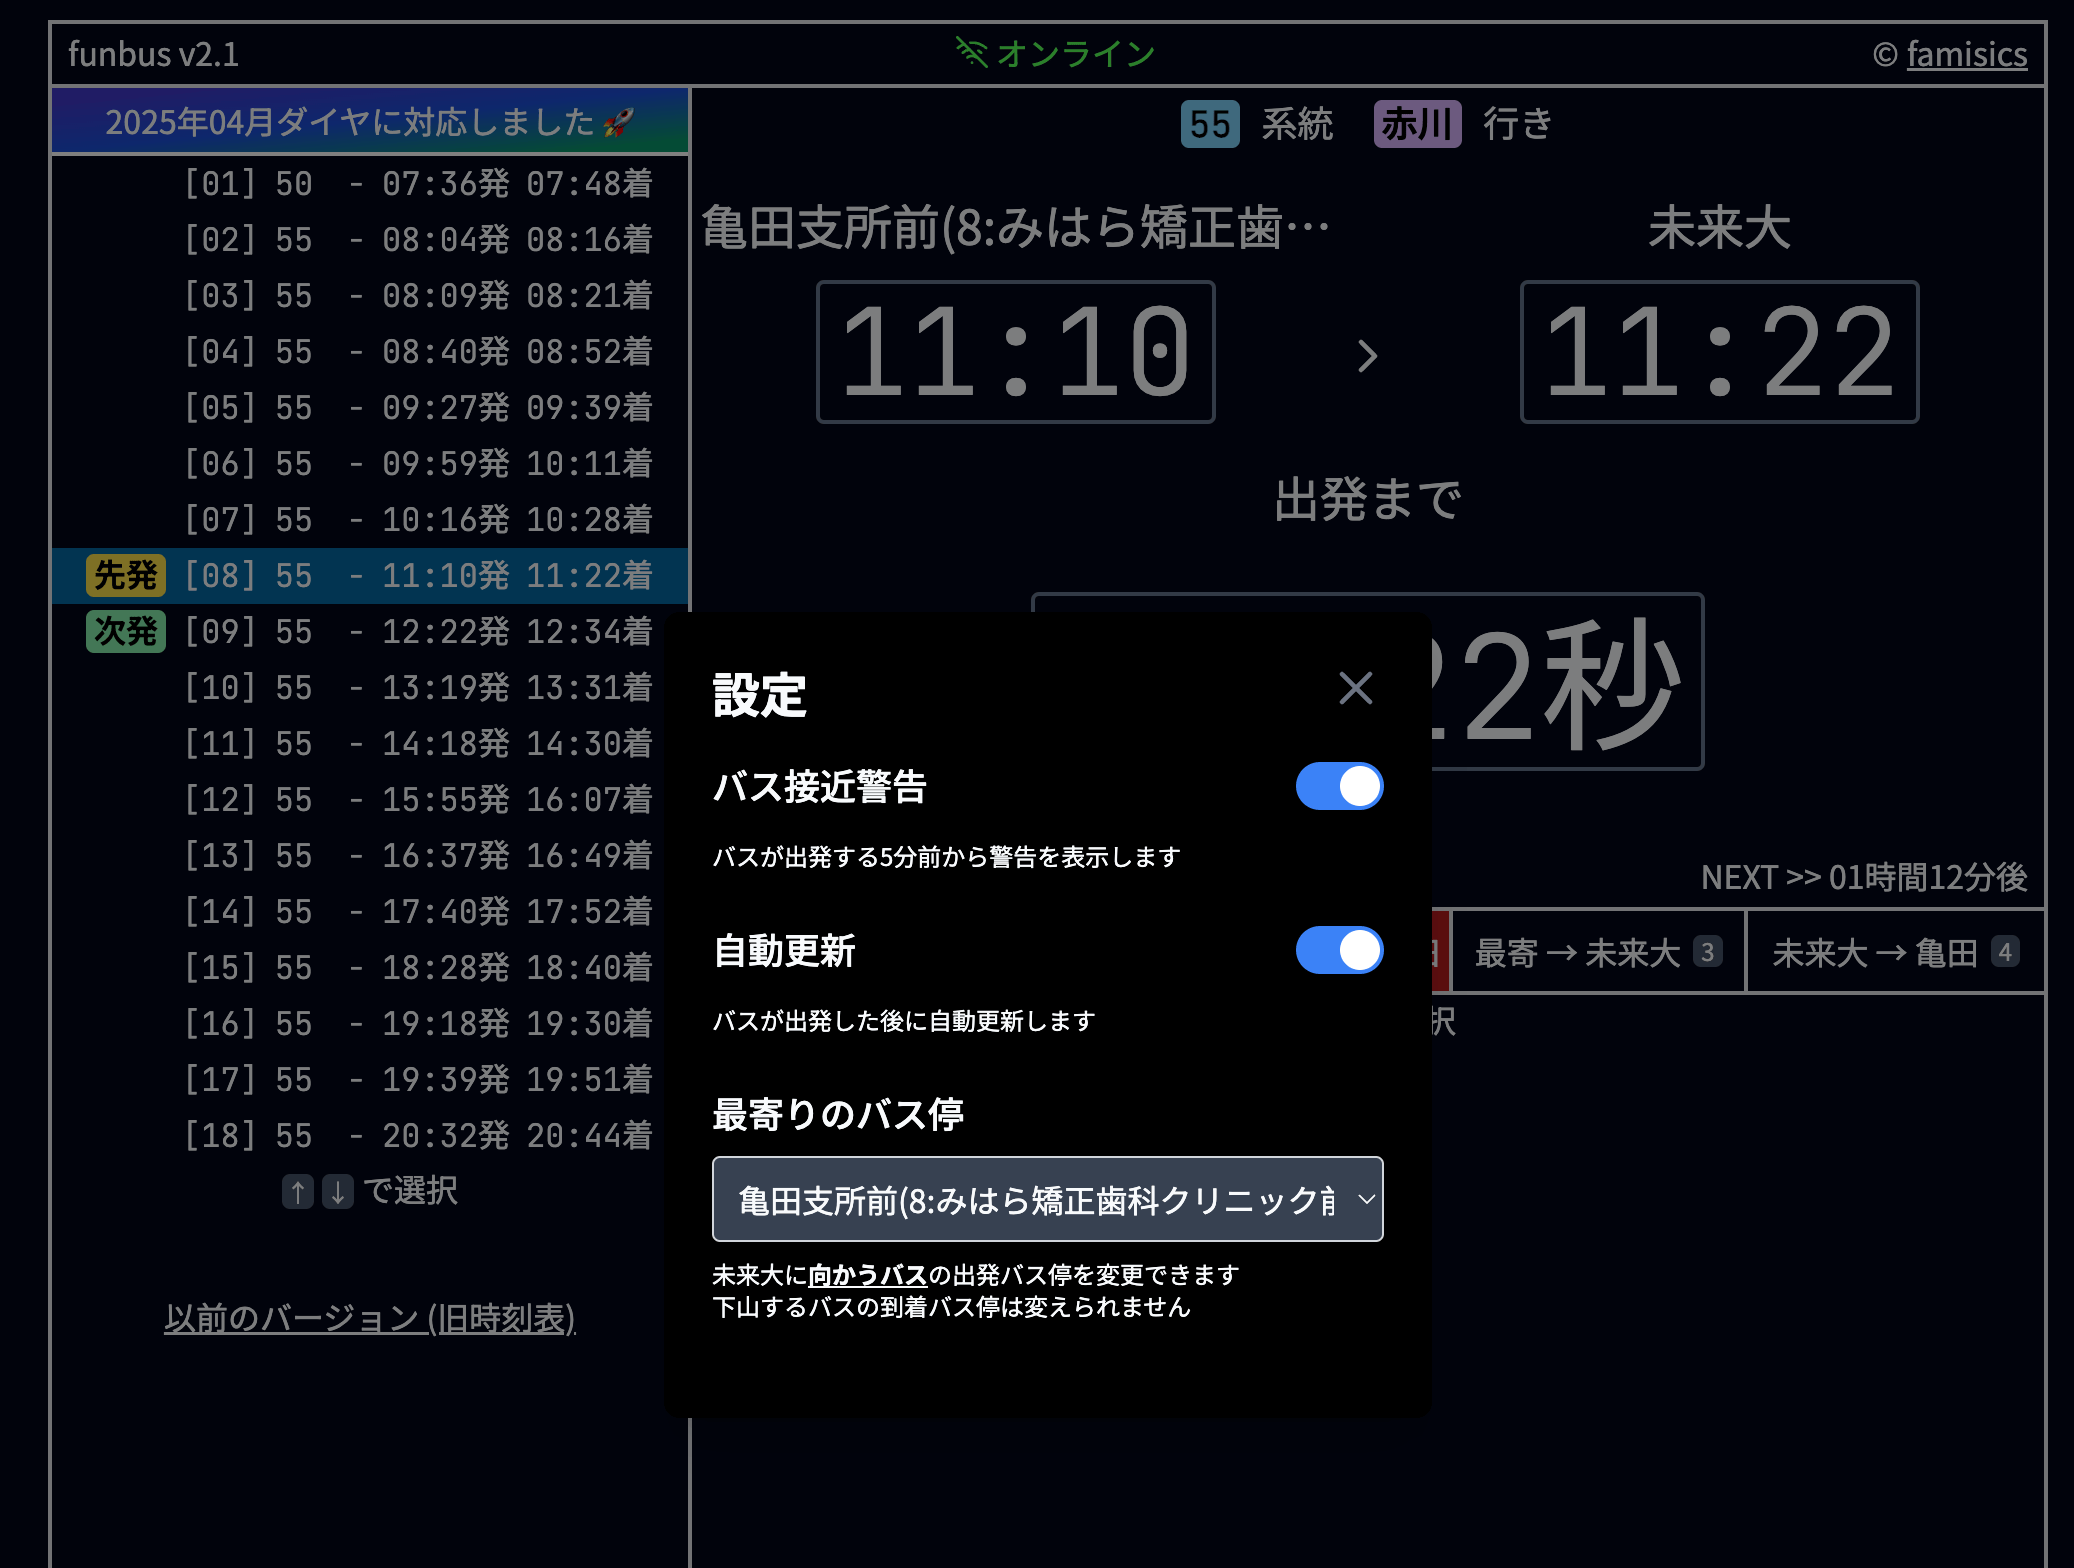Select timetable entry 01 route 50

(x=418, y=183)
